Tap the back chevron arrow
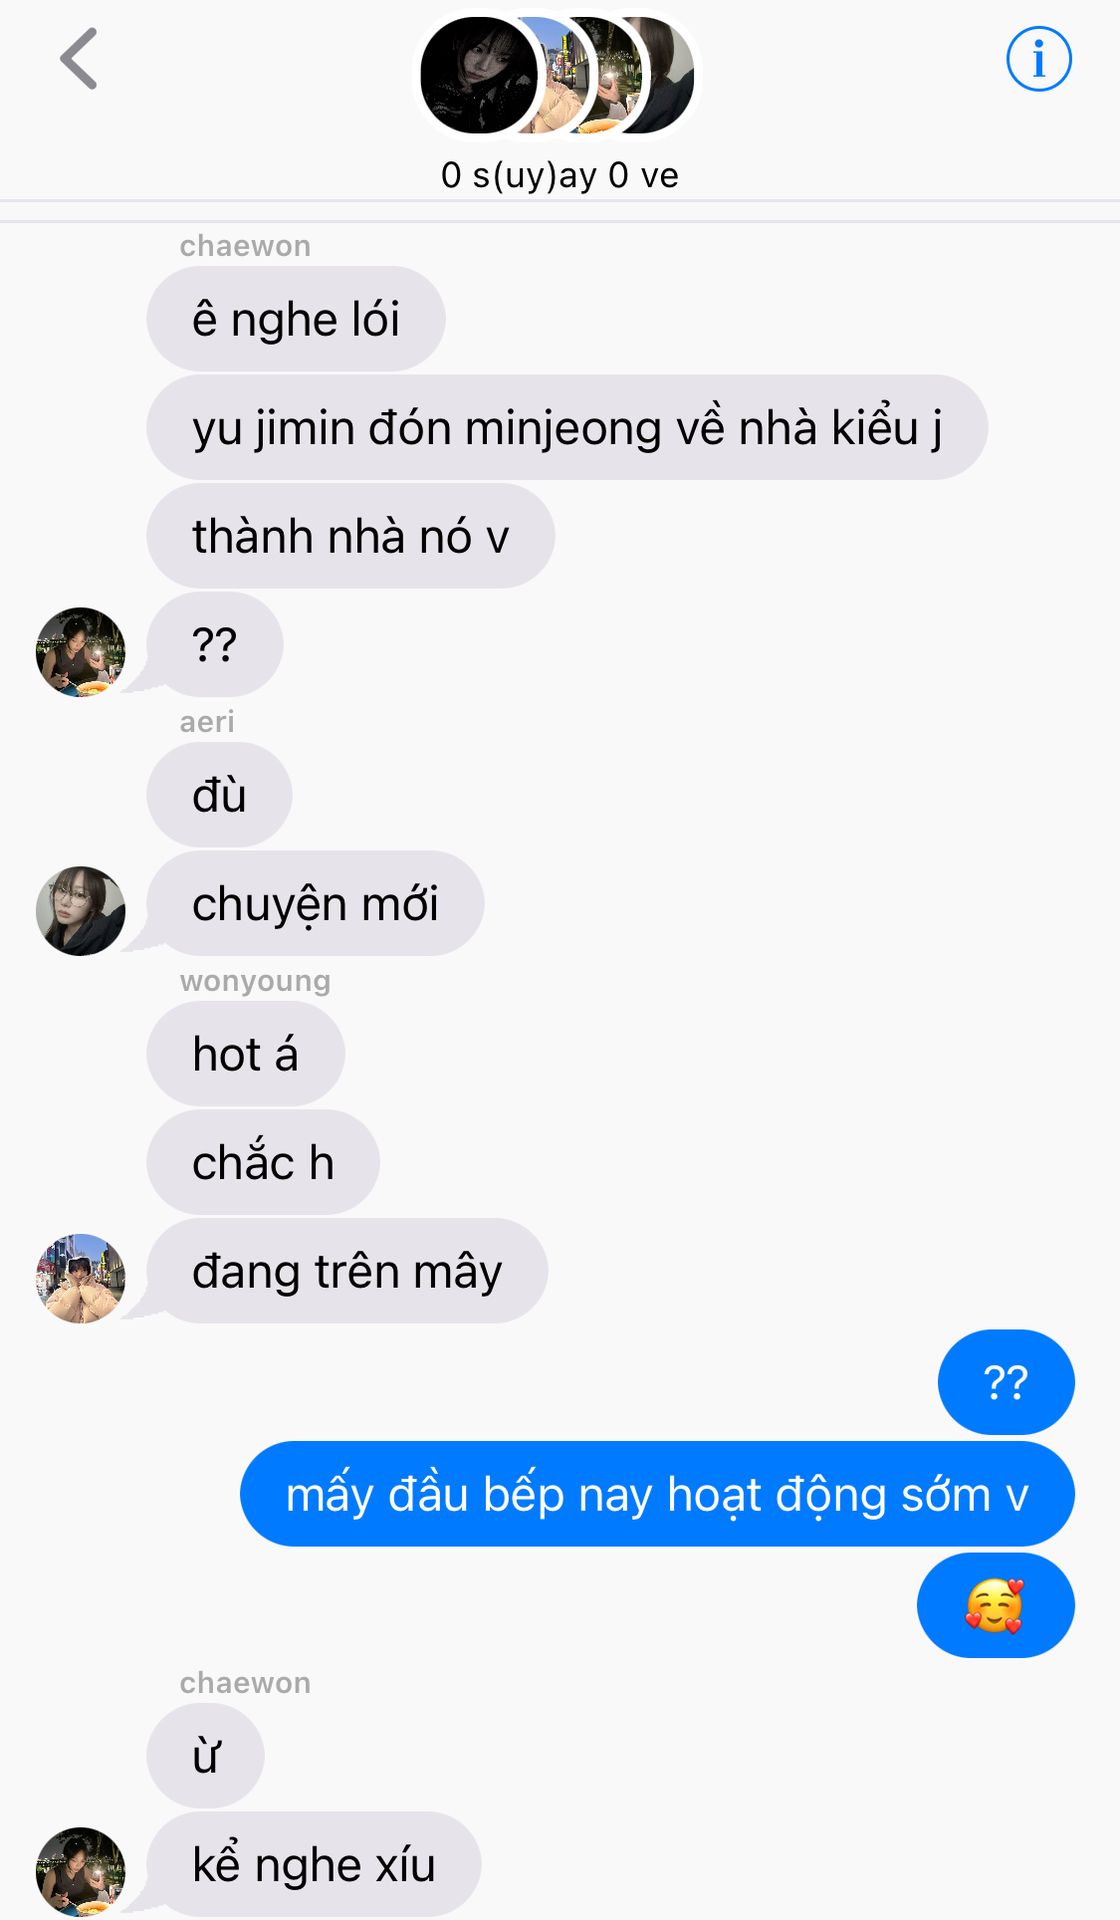 79,59
